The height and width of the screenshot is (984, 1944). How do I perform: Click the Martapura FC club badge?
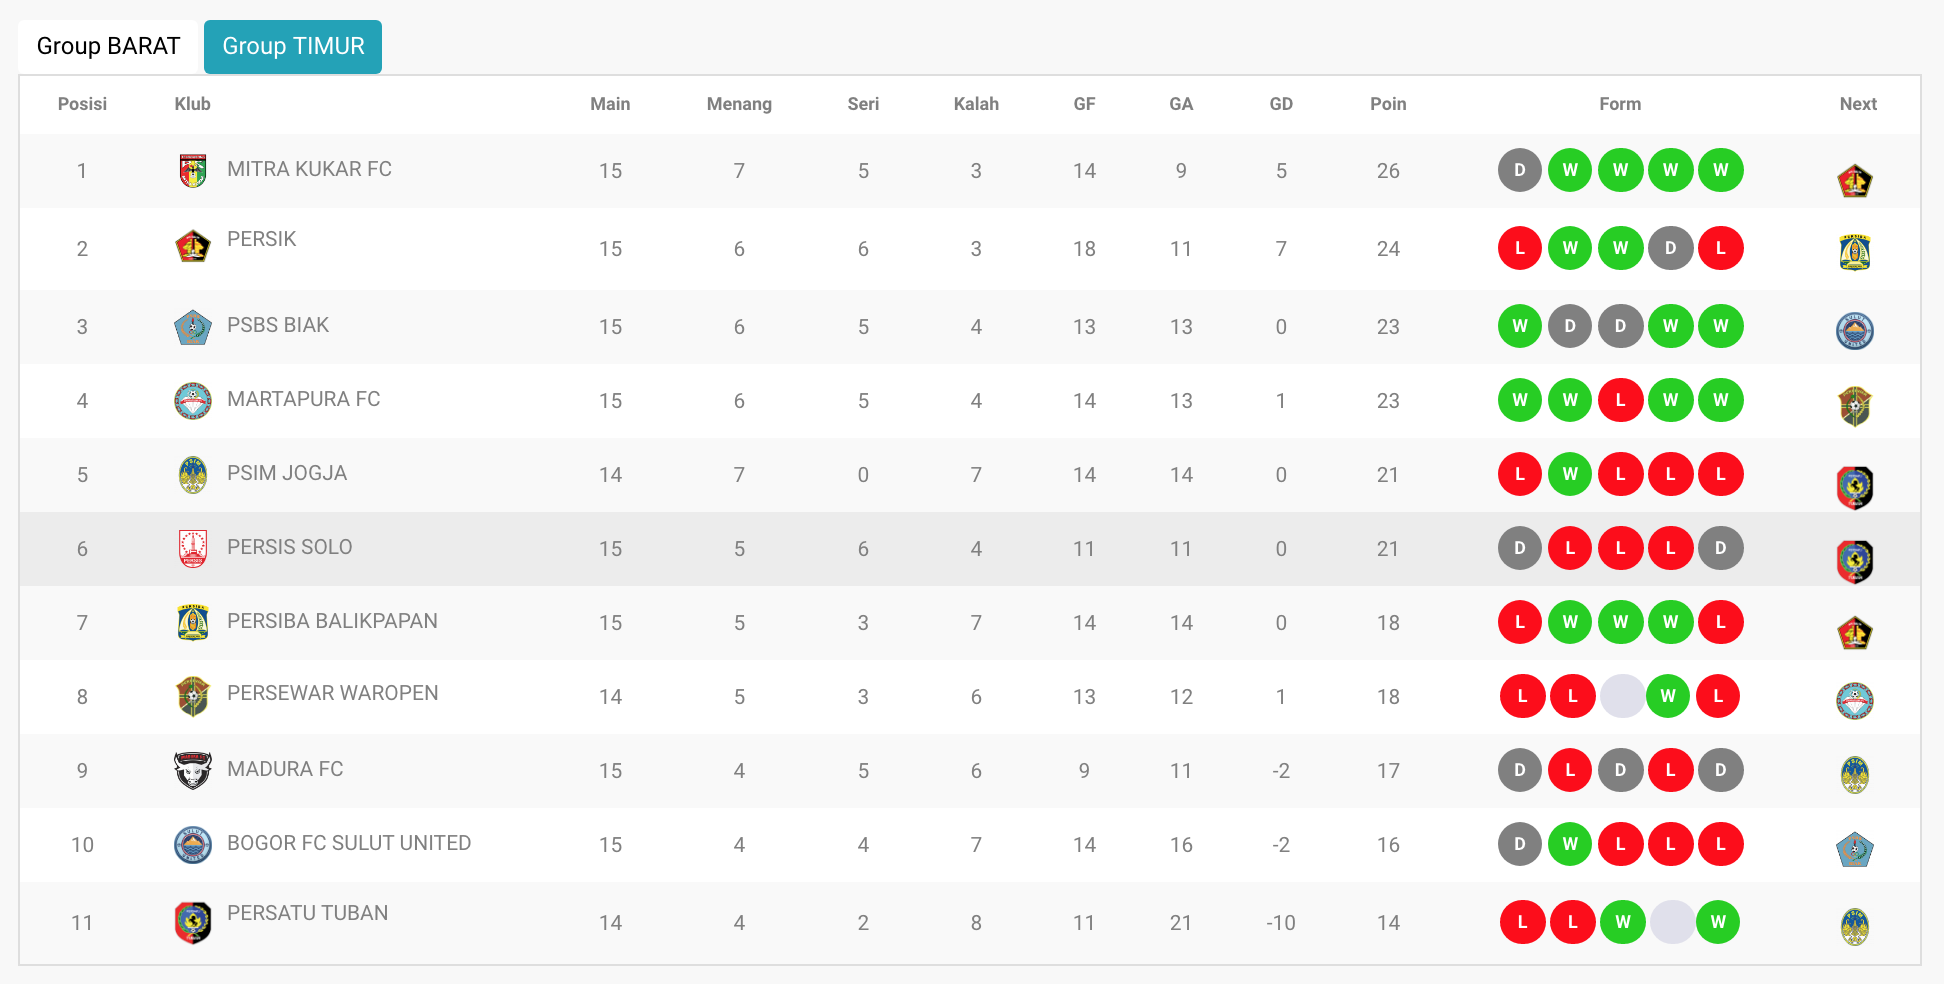click(193, 401)
